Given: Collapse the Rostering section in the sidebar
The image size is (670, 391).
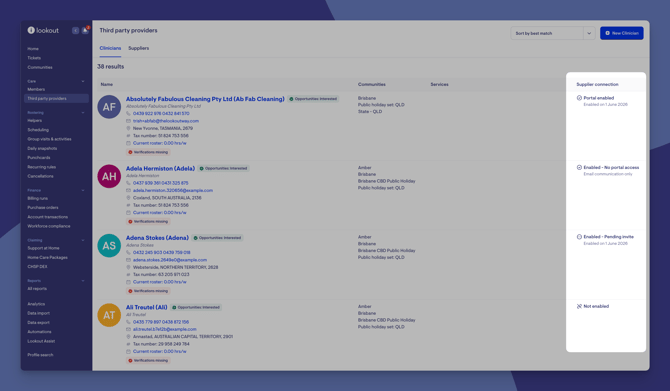Looking at the screenshot, I should (83, 113).
